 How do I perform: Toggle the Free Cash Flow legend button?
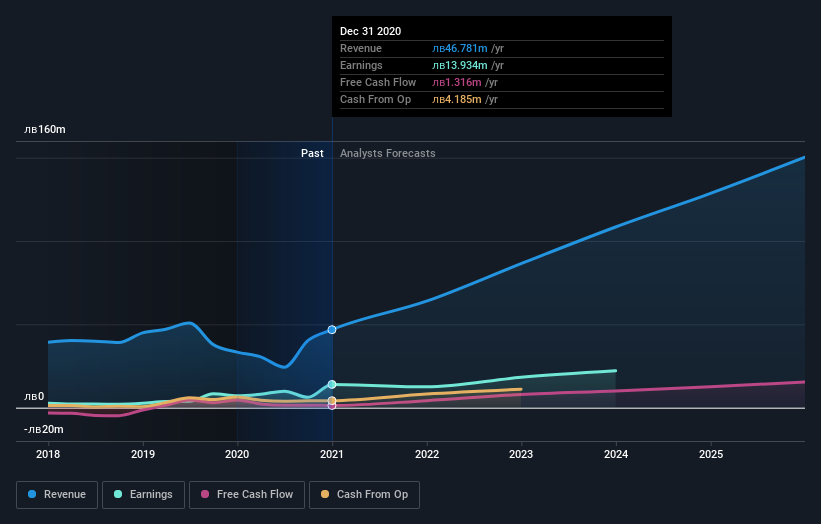[x=247, y=495]
